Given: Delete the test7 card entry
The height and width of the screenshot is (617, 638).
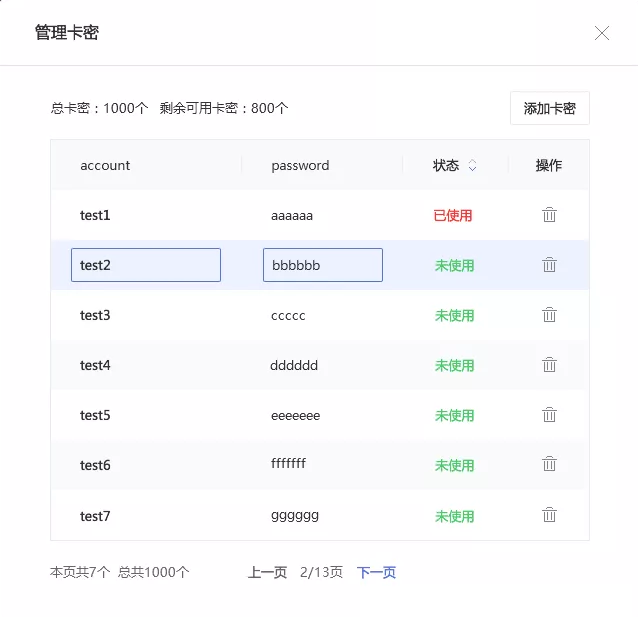Looking at the screenshot, I should click(549, 515).
